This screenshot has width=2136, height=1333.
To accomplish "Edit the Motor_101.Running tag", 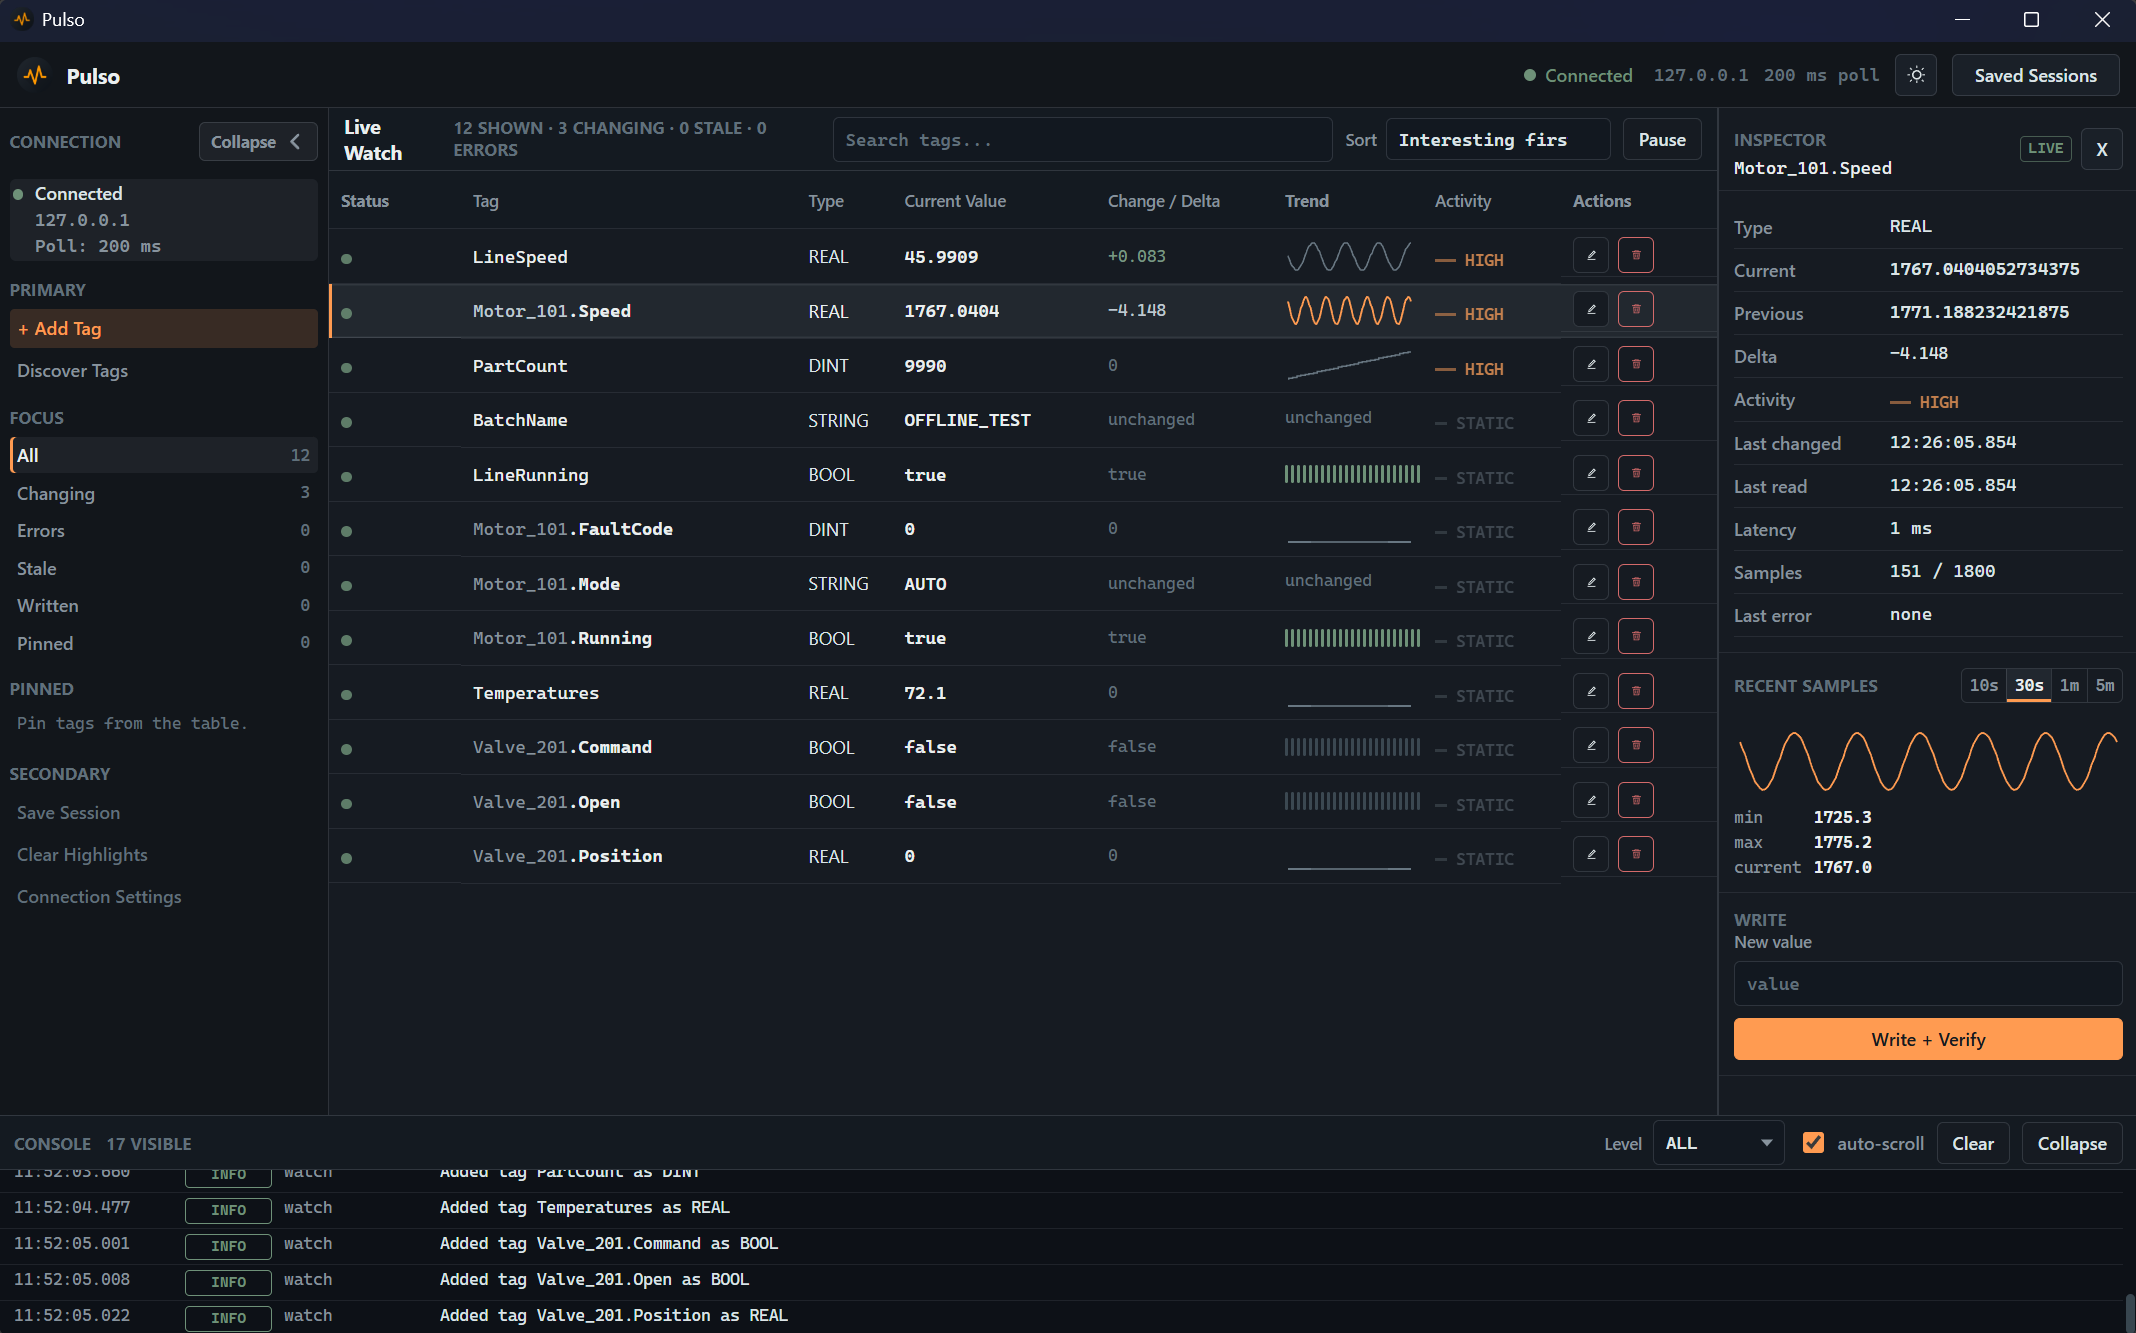I will coord(1591,636).
